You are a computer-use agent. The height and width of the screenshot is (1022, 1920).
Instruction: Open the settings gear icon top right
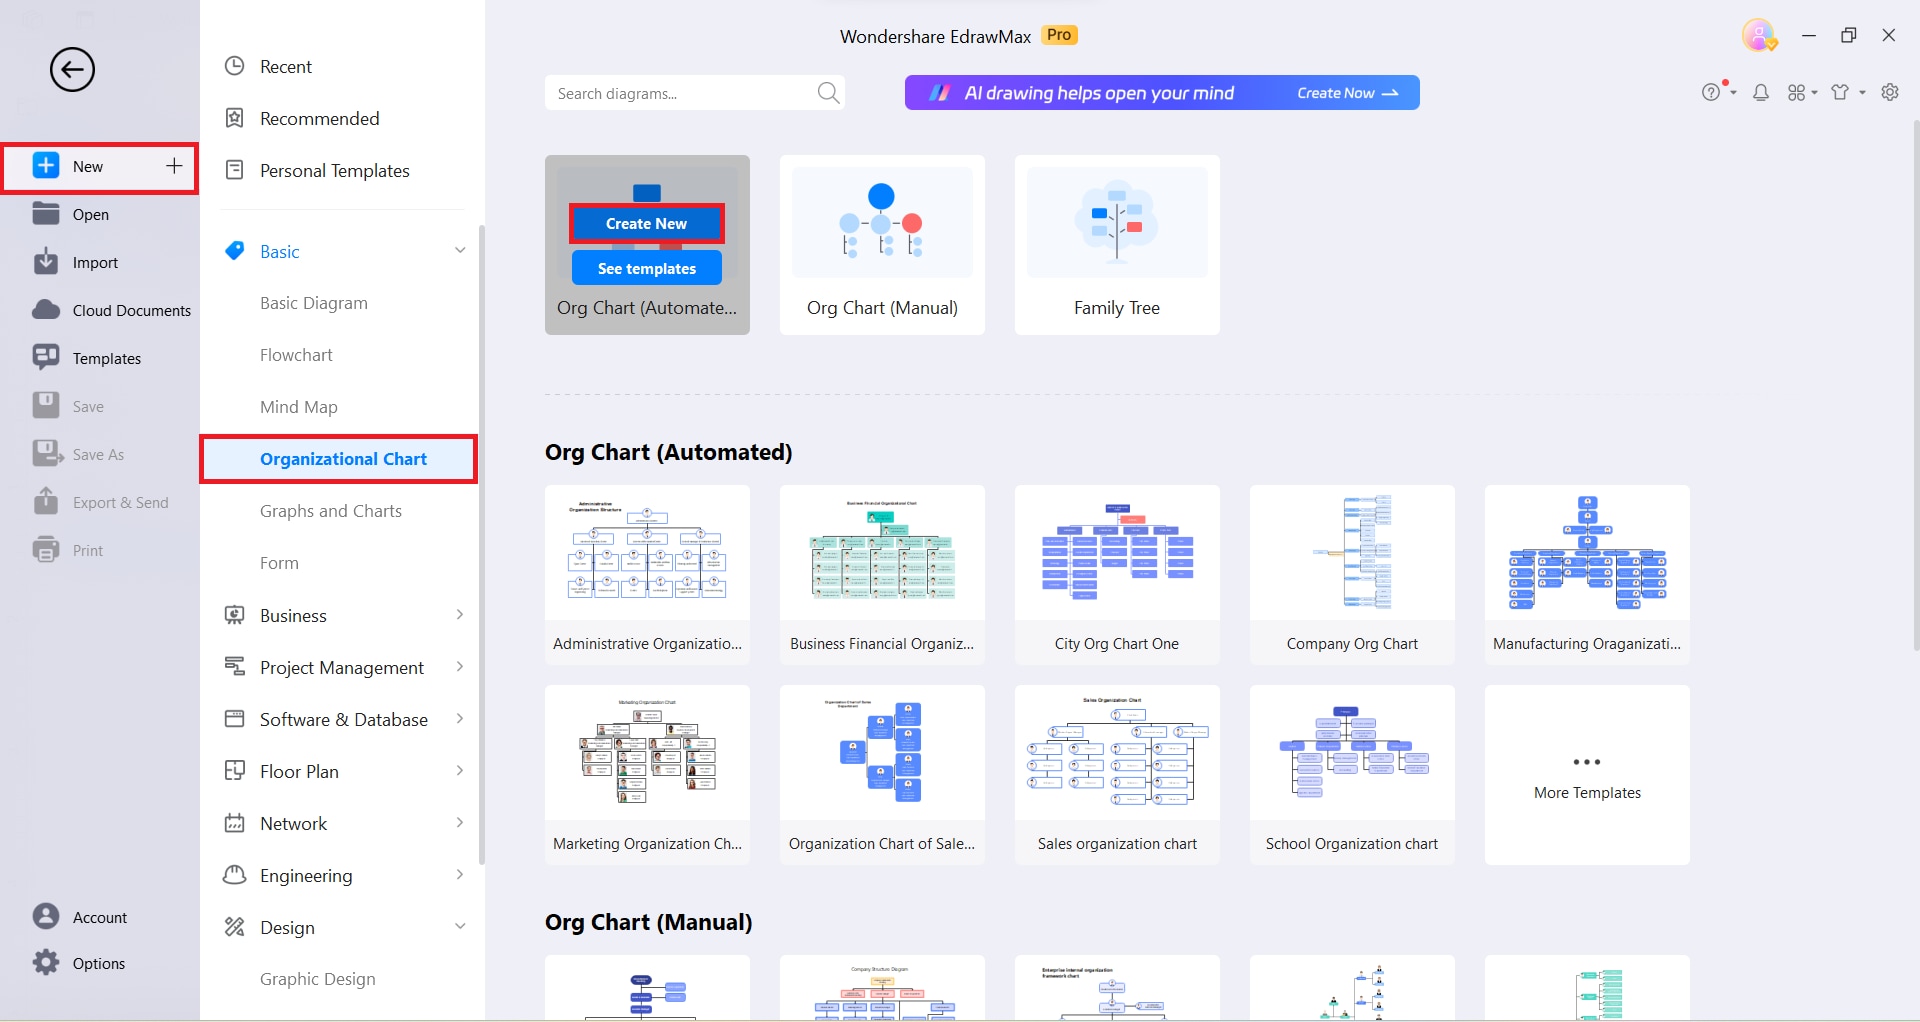point(1890,92)
